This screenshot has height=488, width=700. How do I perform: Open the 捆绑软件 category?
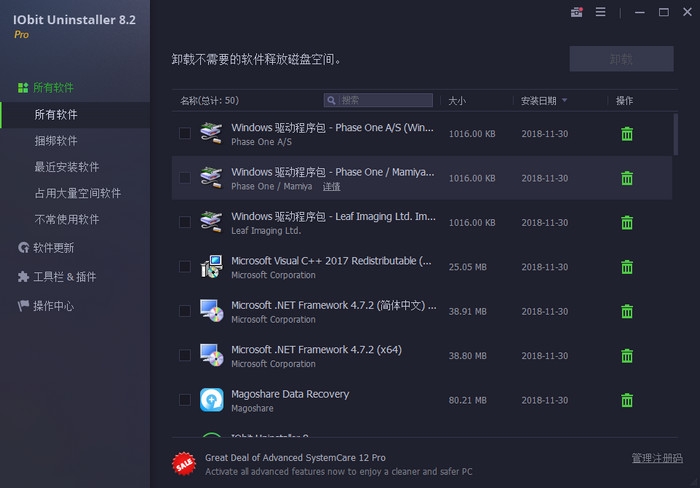click(56, 141)
